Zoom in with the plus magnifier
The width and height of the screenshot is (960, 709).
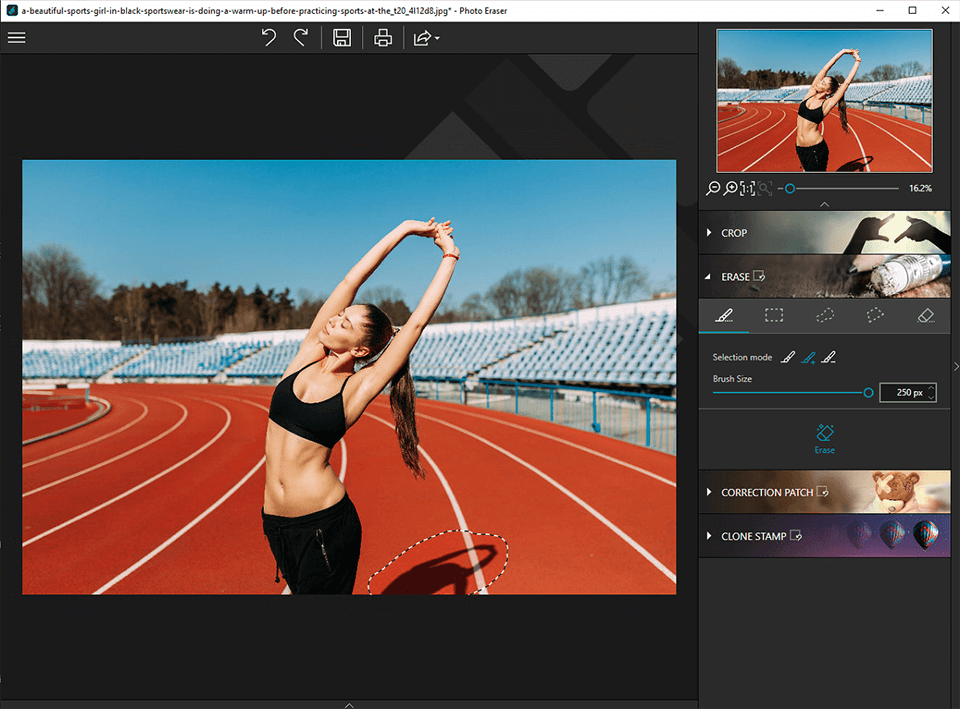[731, 188]
